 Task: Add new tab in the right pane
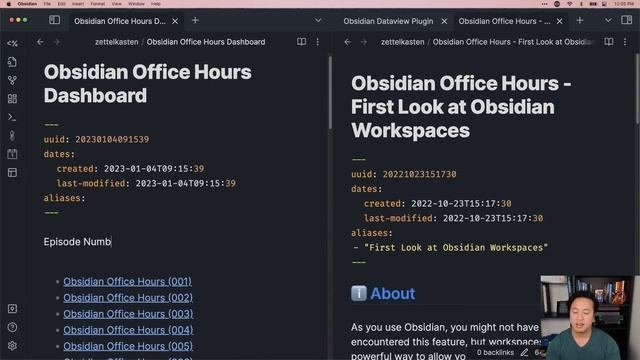580,20
